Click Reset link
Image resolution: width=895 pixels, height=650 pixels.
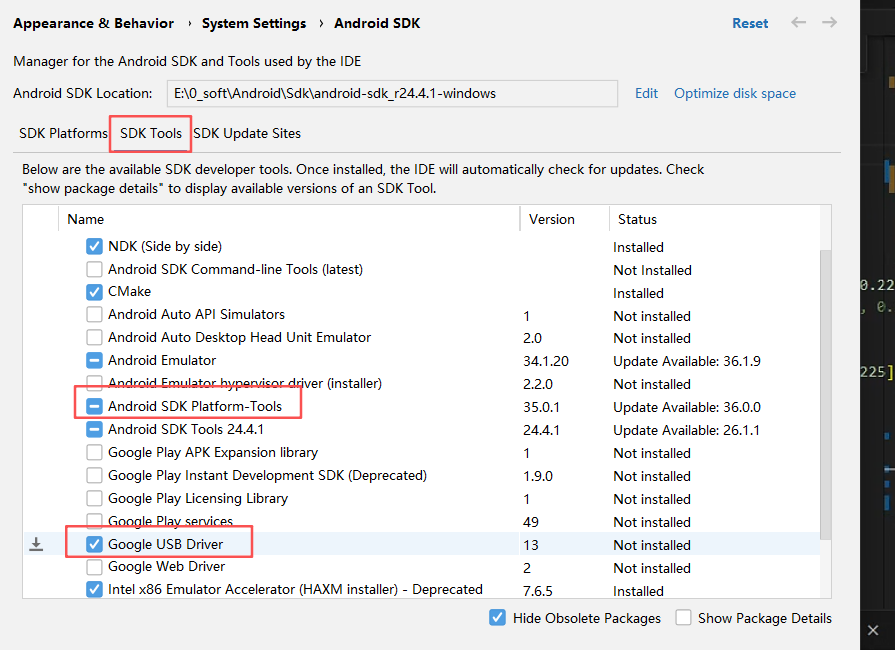coord(750,23)
